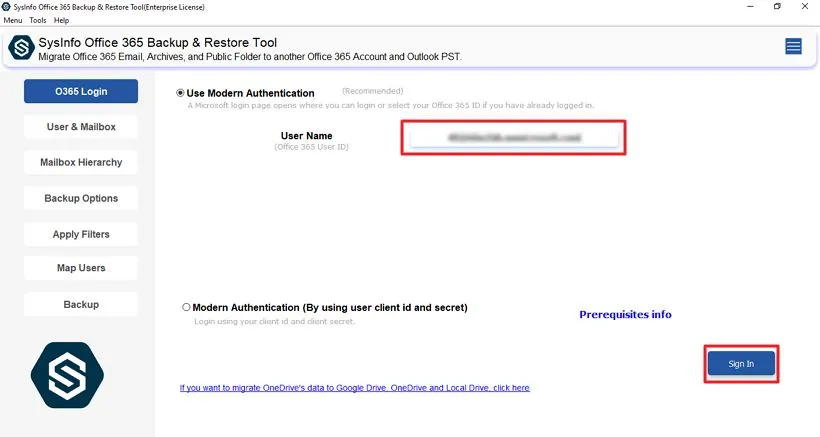Click the title bar application icon
The width and height of the screenshot is (820, 437).
tap(6, 7)
